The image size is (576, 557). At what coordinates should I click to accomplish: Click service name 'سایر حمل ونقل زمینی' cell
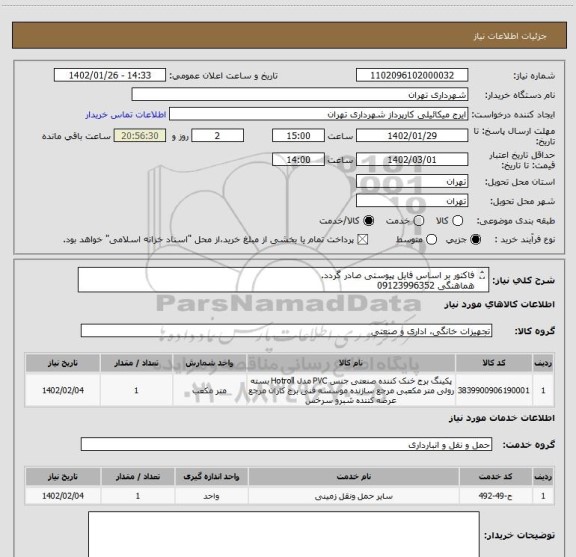tap(354, 496)
